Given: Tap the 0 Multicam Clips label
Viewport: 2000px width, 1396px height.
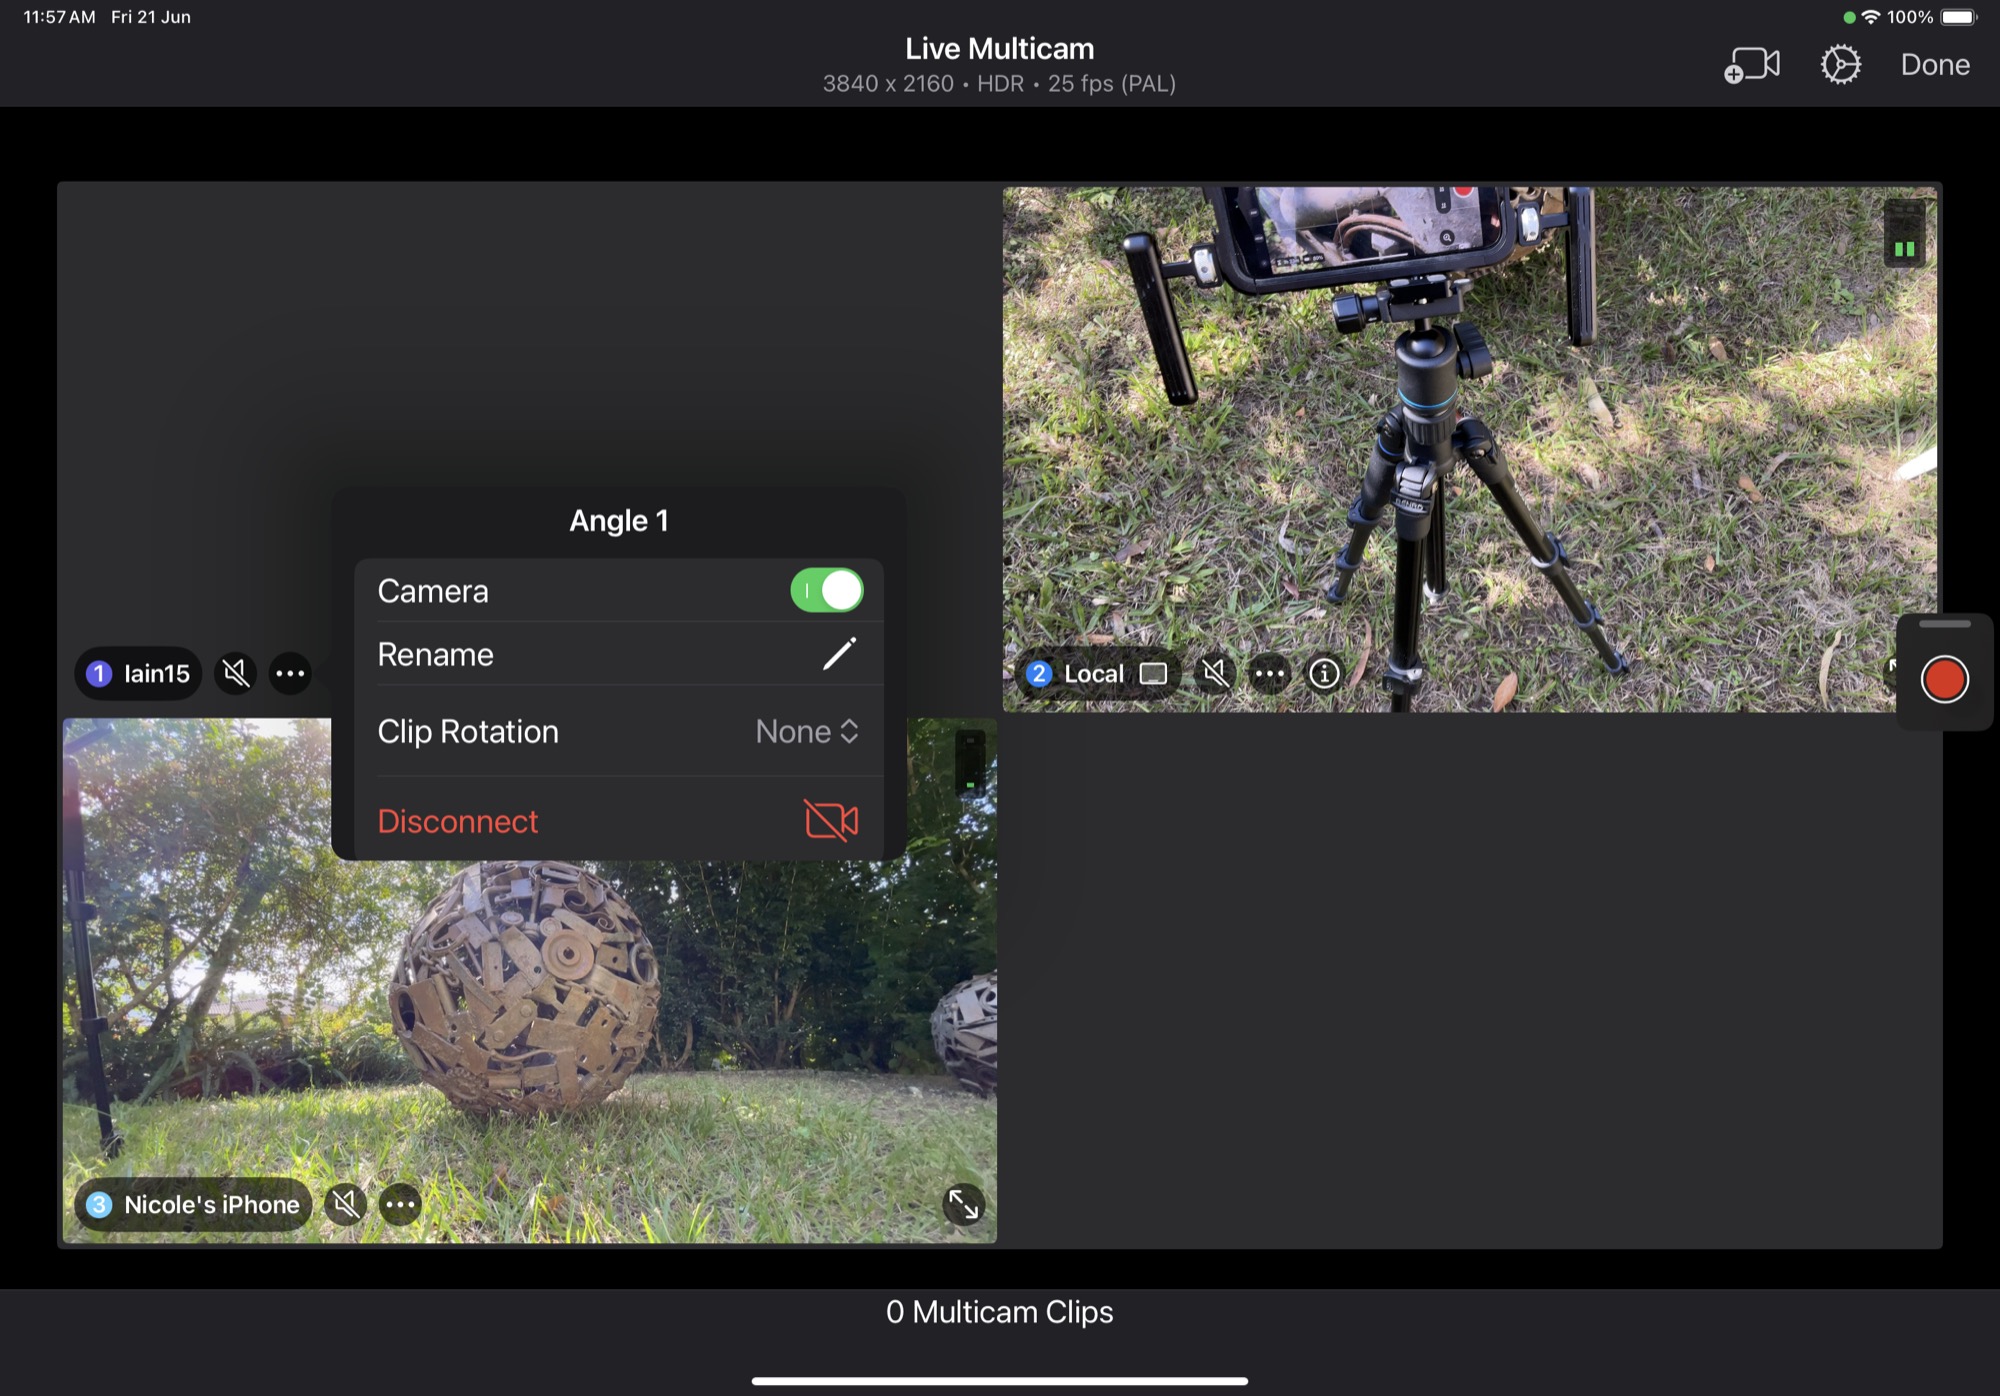Looking at the screenshot, I should (999, 1312).
